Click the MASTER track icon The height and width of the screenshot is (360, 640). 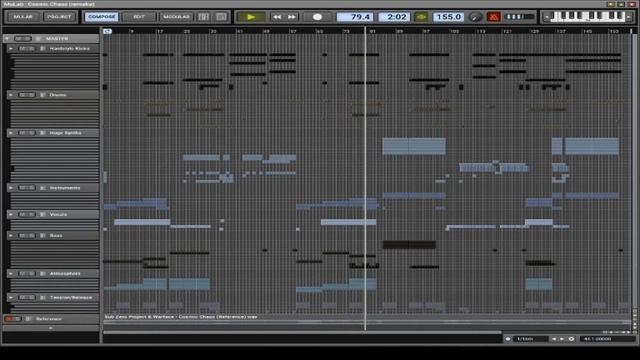coord(38,38)
